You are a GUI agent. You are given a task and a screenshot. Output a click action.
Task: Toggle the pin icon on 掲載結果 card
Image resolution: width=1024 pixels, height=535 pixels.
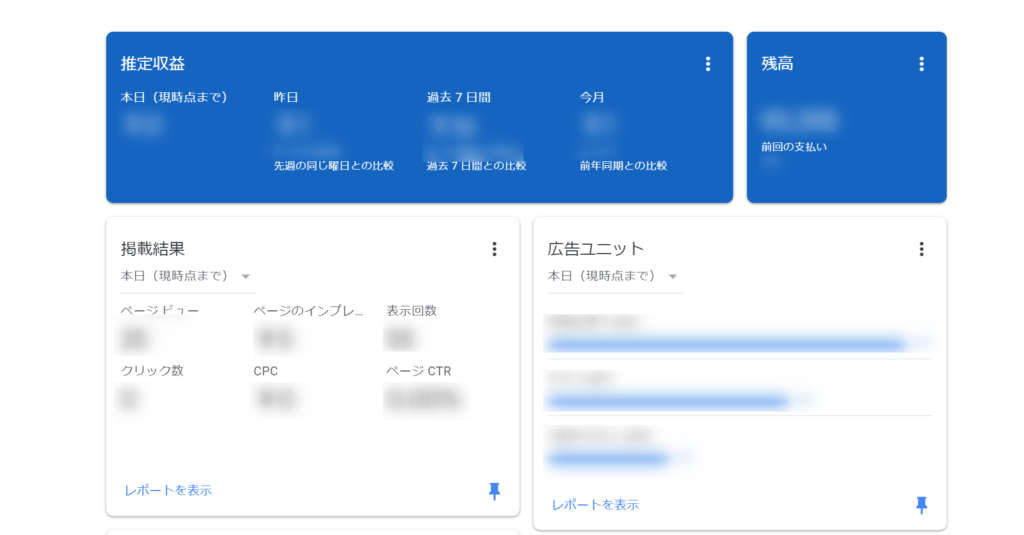[x=494, y=491]
